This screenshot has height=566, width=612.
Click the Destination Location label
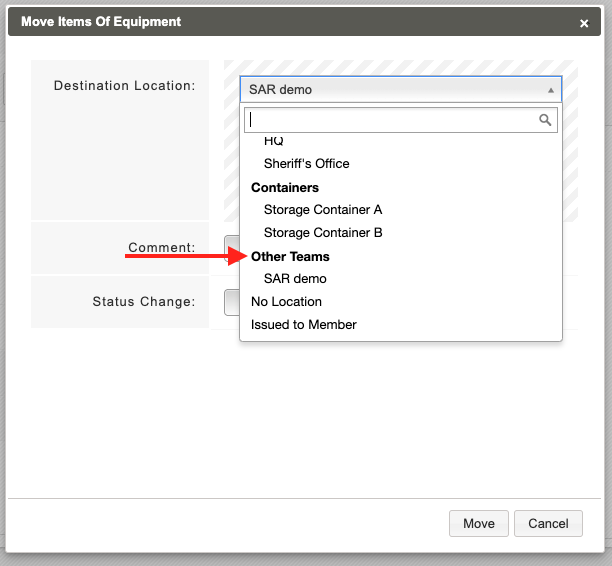125,85
